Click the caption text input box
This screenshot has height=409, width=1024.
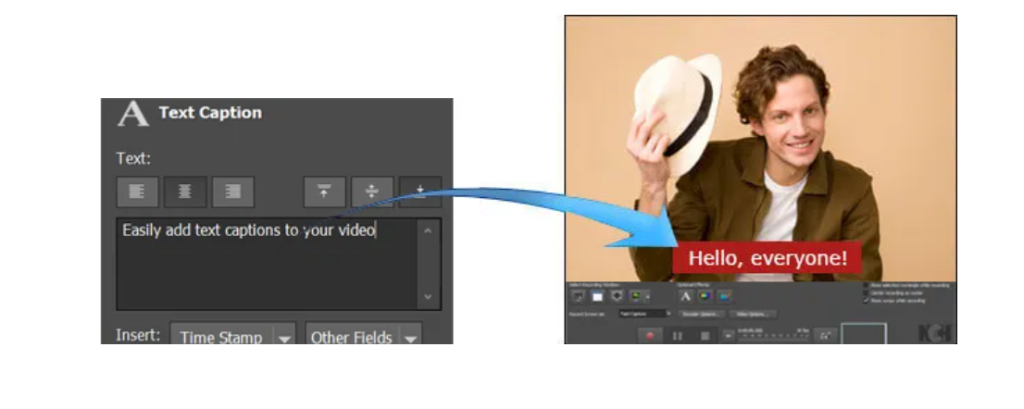point(266,264)
